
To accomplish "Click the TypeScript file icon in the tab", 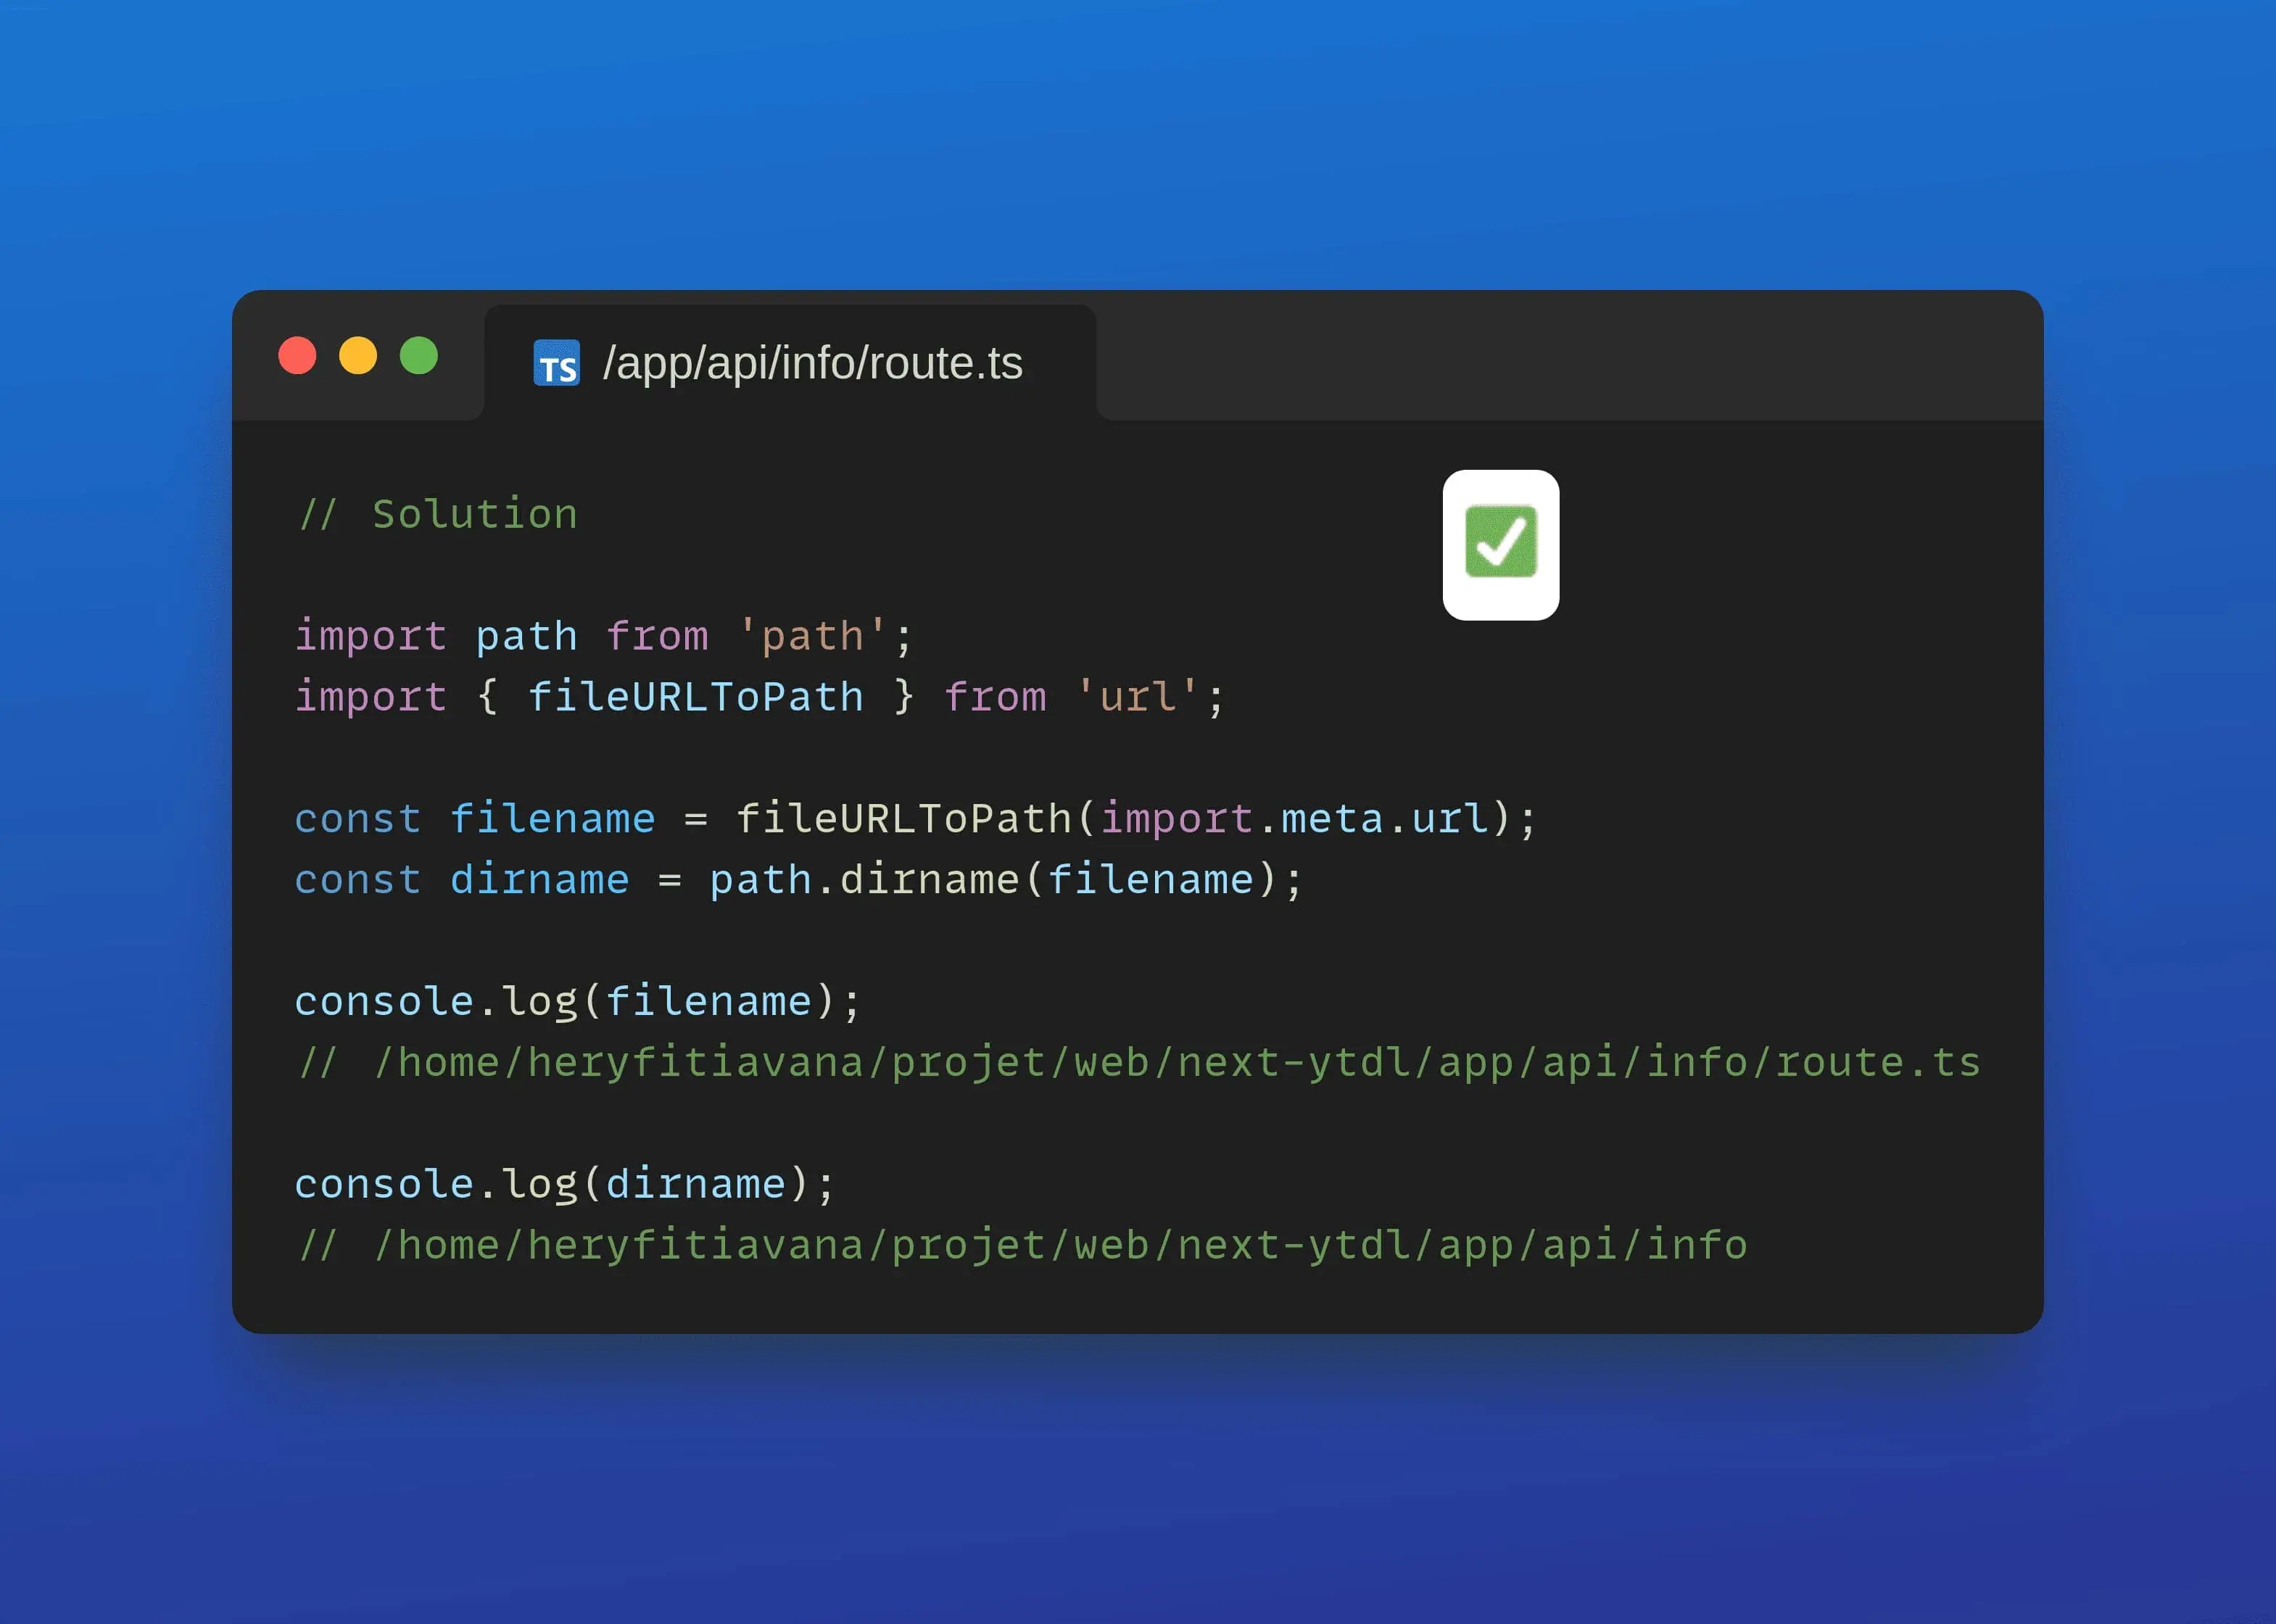I will tap(557, 363).
